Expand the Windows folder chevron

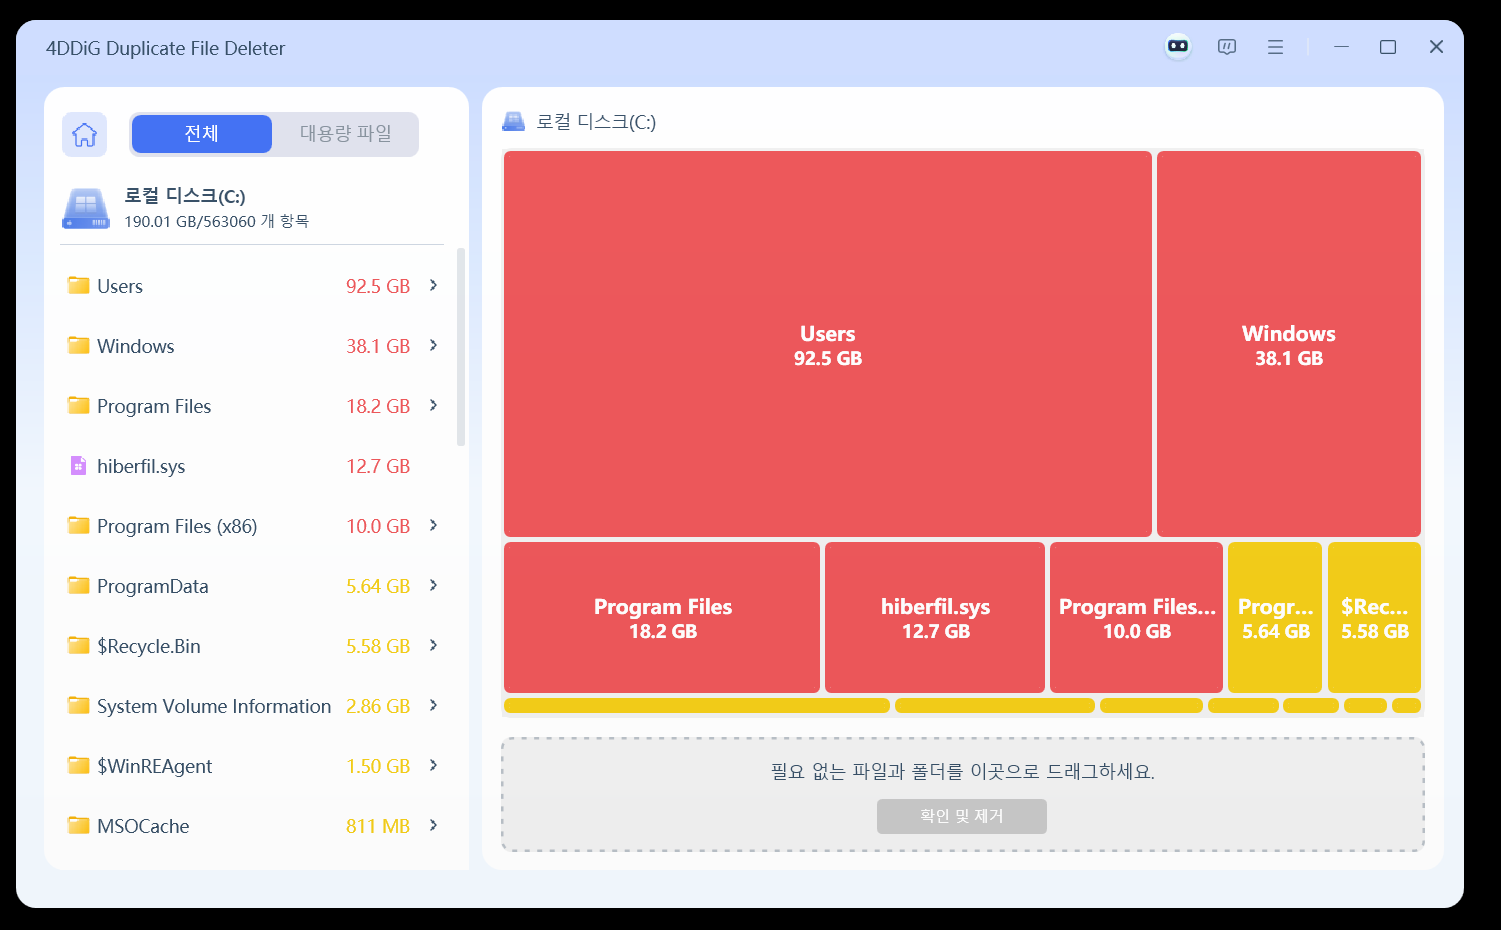coord(433,345)
